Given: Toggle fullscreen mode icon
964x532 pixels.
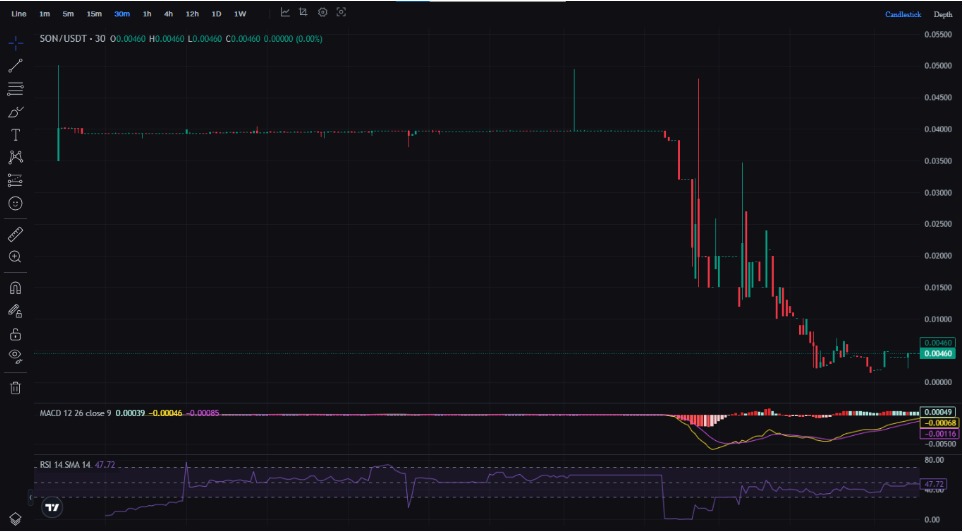Looking at the screenshot, I should tap(341, 12).
